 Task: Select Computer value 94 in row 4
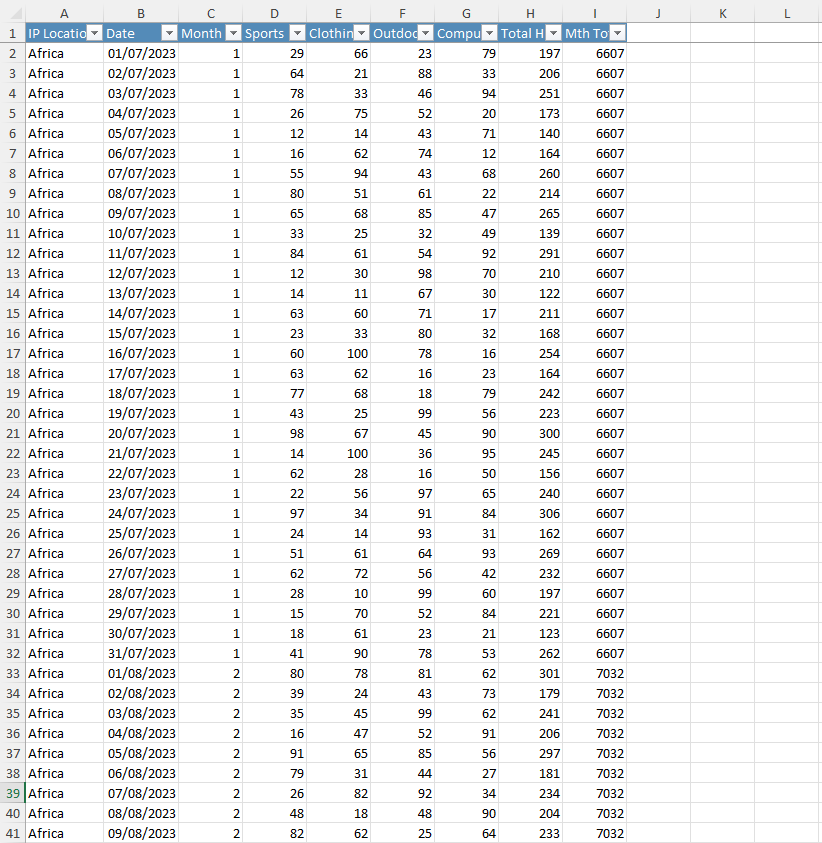click(x=466, y=94)
